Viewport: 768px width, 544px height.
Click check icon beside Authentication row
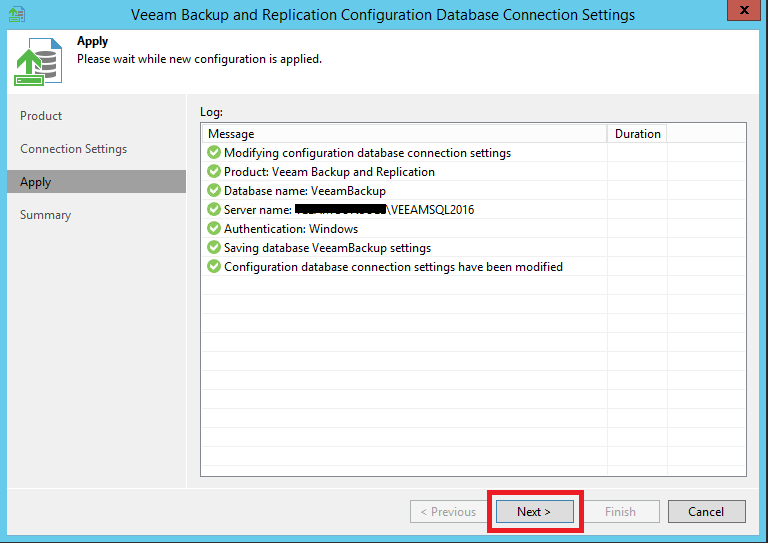point(214,229)
